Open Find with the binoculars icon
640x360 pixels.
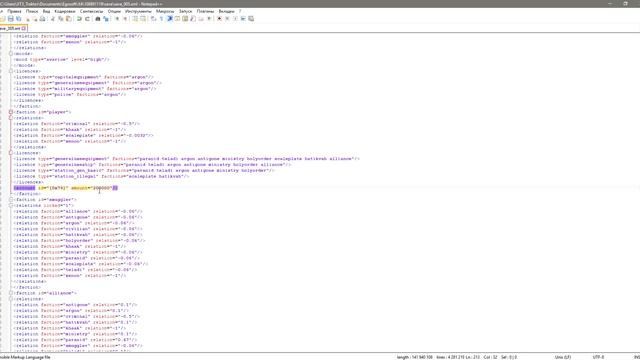coord(98,19)
